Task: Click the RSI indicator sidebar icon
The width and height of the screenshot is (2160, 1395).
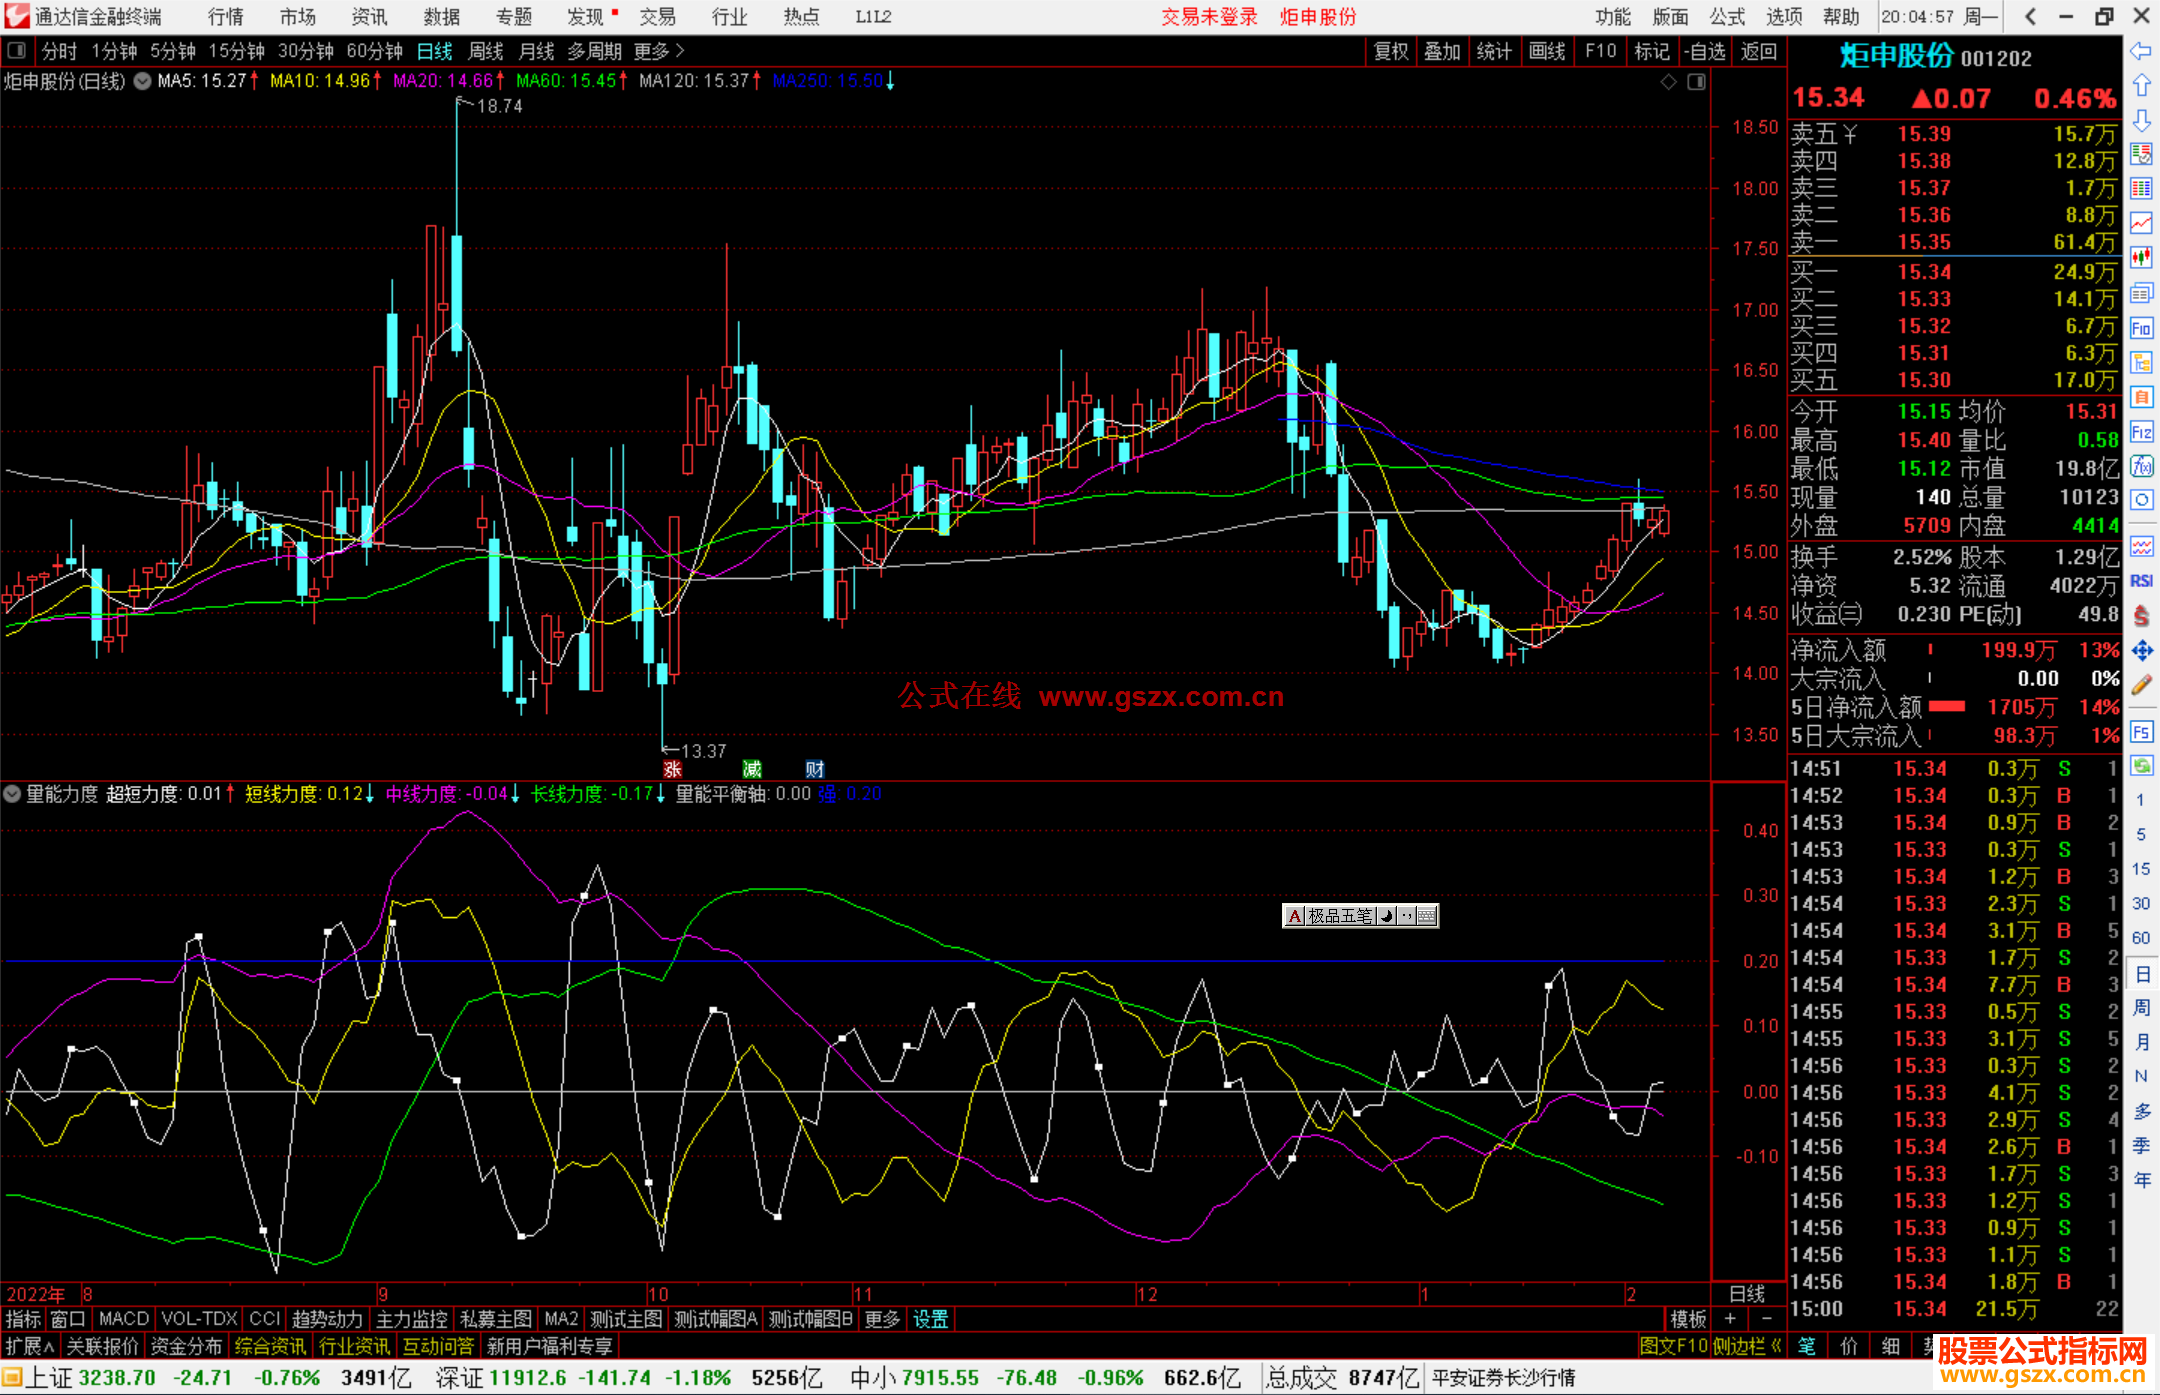Action: point(2141,581)
